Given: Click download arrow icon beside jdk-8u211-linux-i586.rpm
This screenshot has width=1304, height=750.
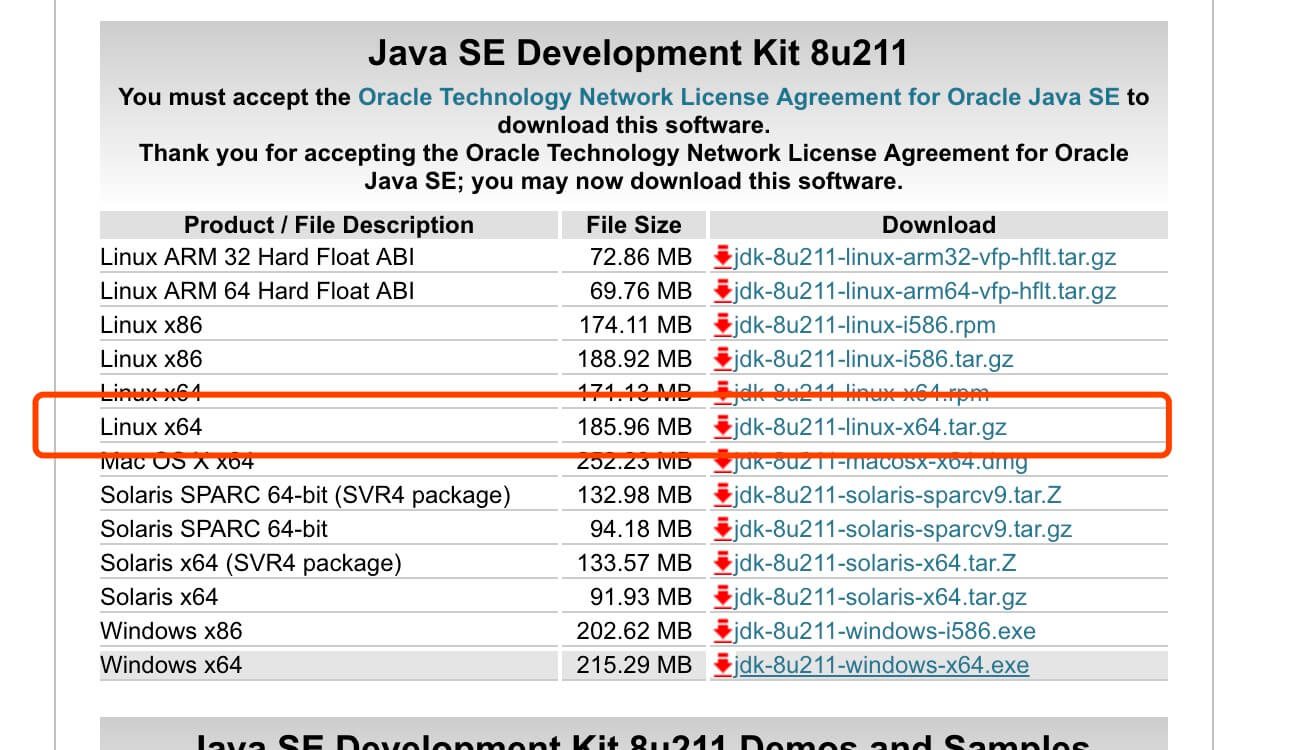Looking at the screenshot, I should point(723,326).
